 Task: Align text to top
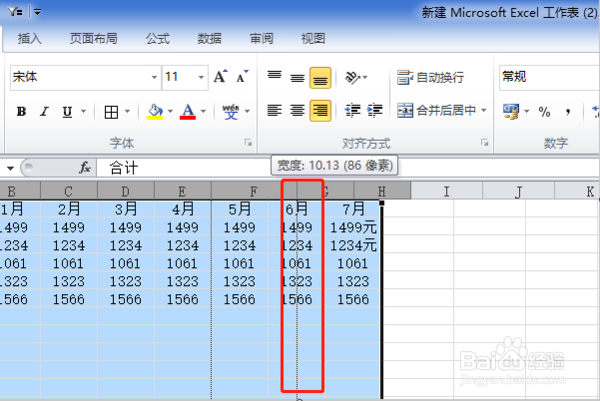274,77
